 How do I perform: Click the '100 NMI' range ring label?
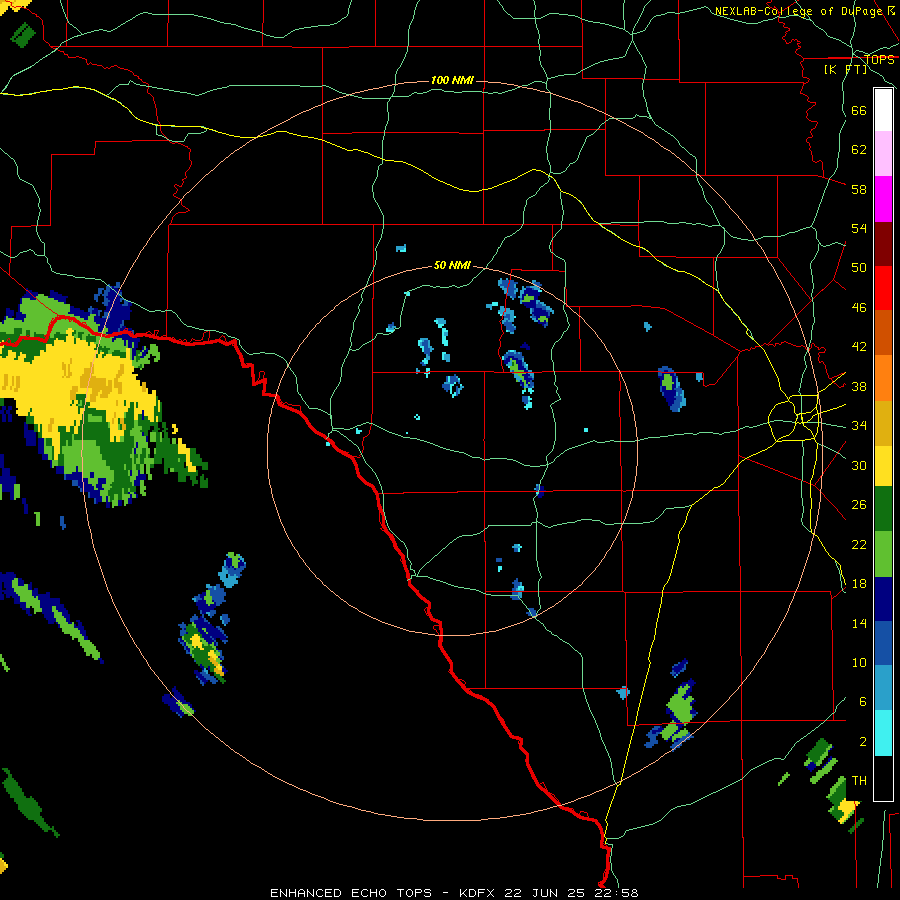tap(452, 80)
